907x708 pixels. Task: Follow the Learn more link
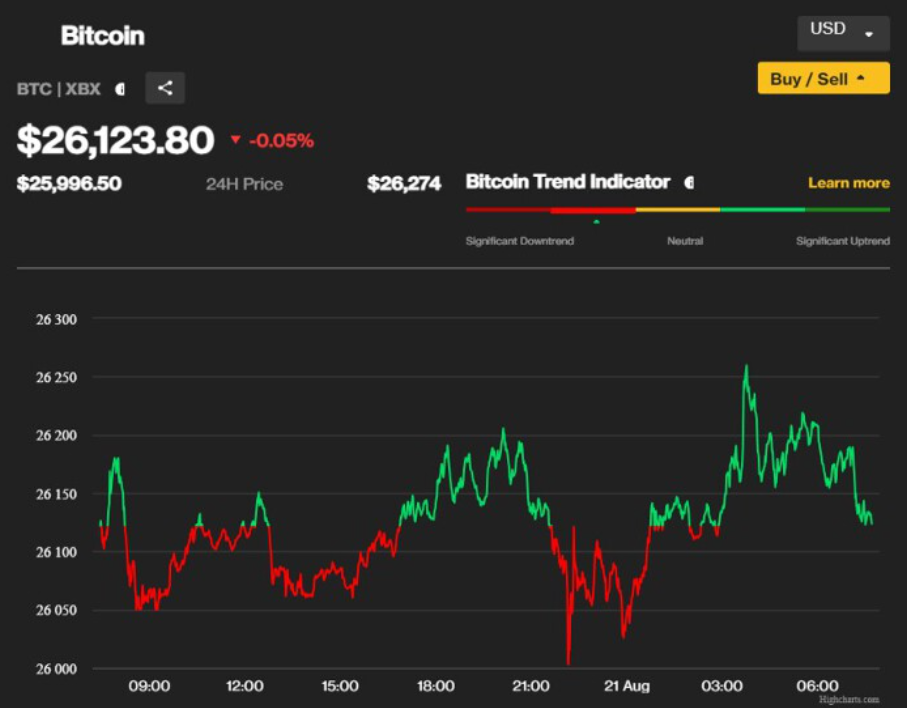[x=849, y=183]
